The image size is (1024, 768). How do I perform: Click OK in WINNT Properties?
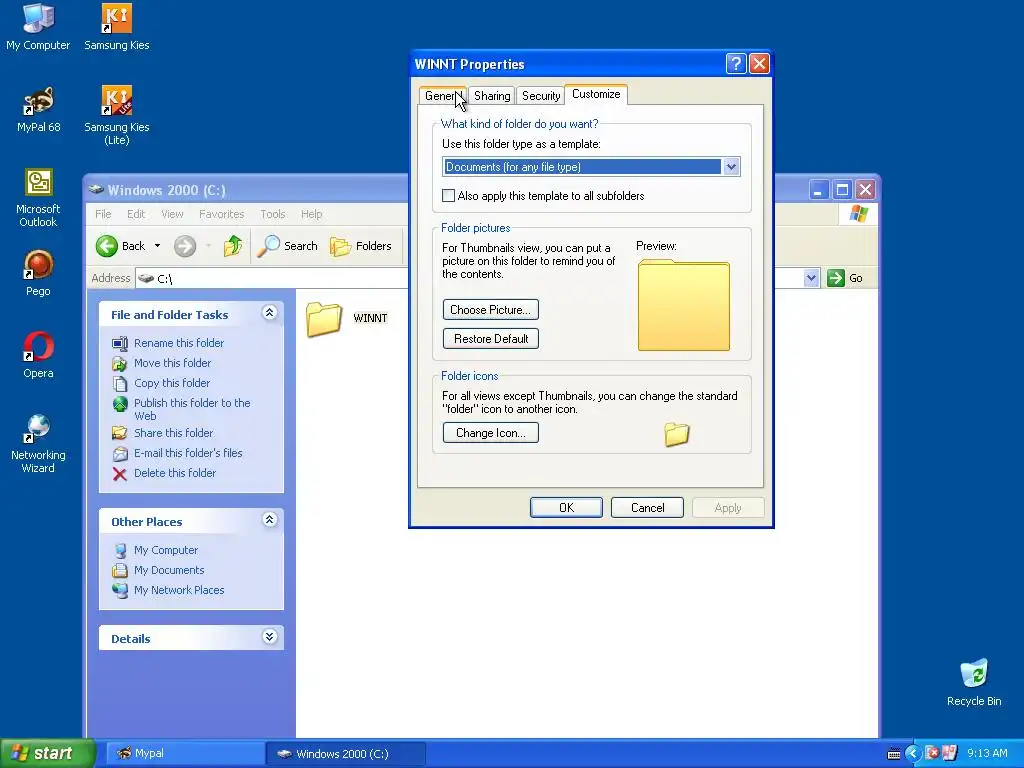[566, 508]
